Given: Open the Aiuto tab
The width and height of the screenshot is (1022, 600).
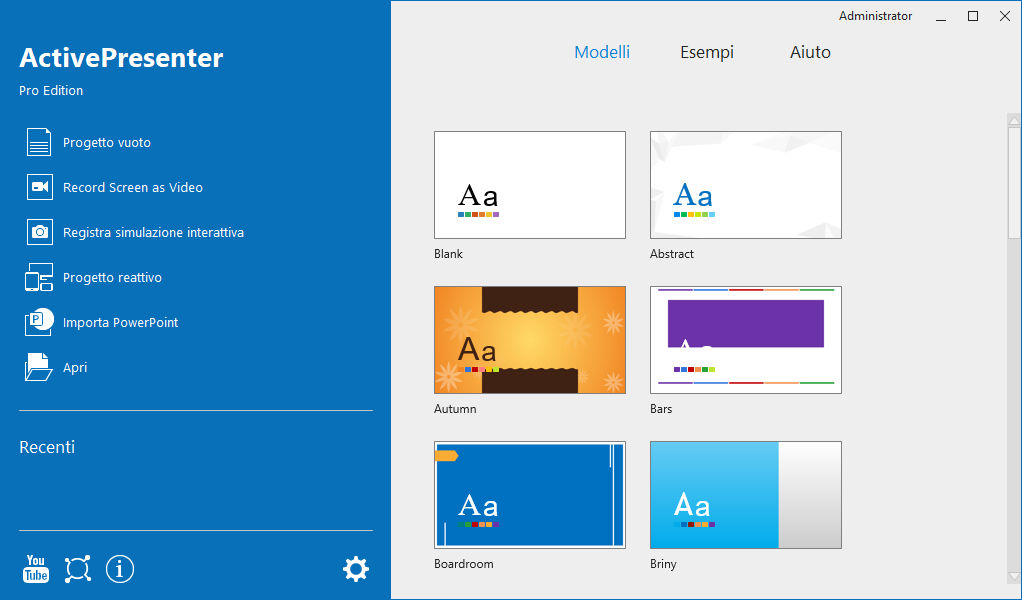Looking at the screenshot, I should tap(810, 52).
